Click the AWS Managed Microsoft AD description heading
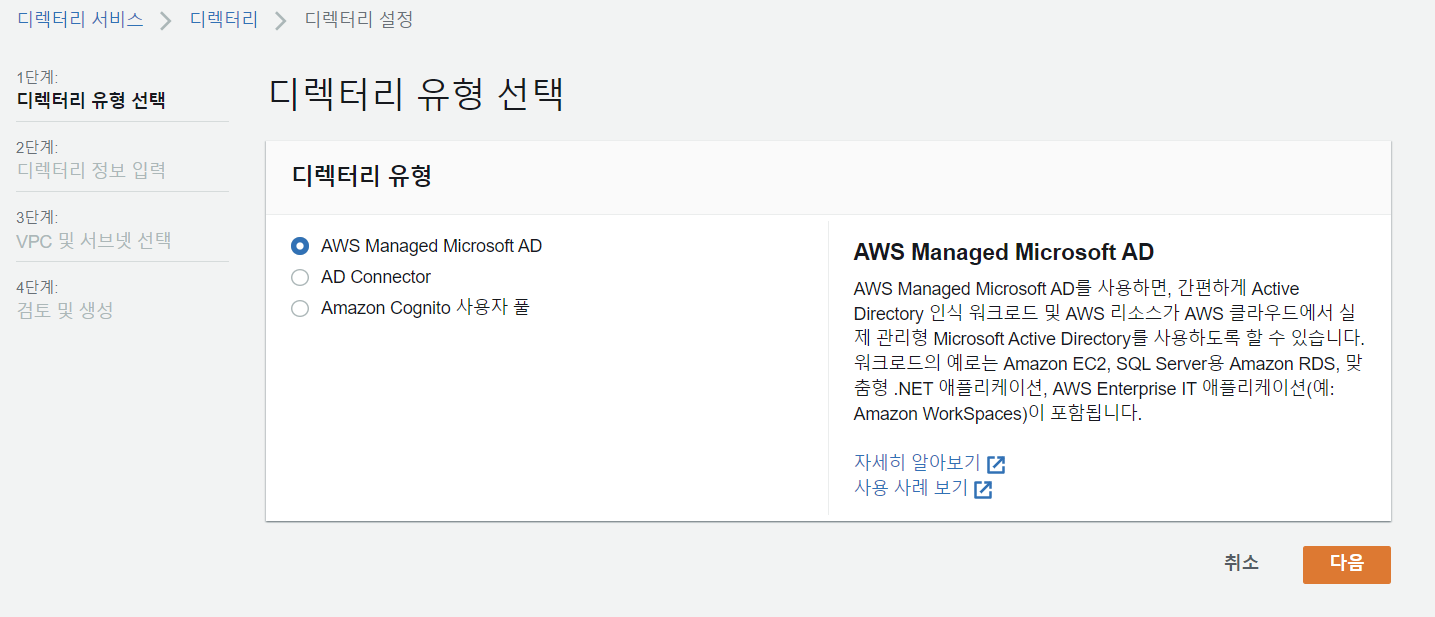This screenshot has width=1435, height=617. [1003, 251]
